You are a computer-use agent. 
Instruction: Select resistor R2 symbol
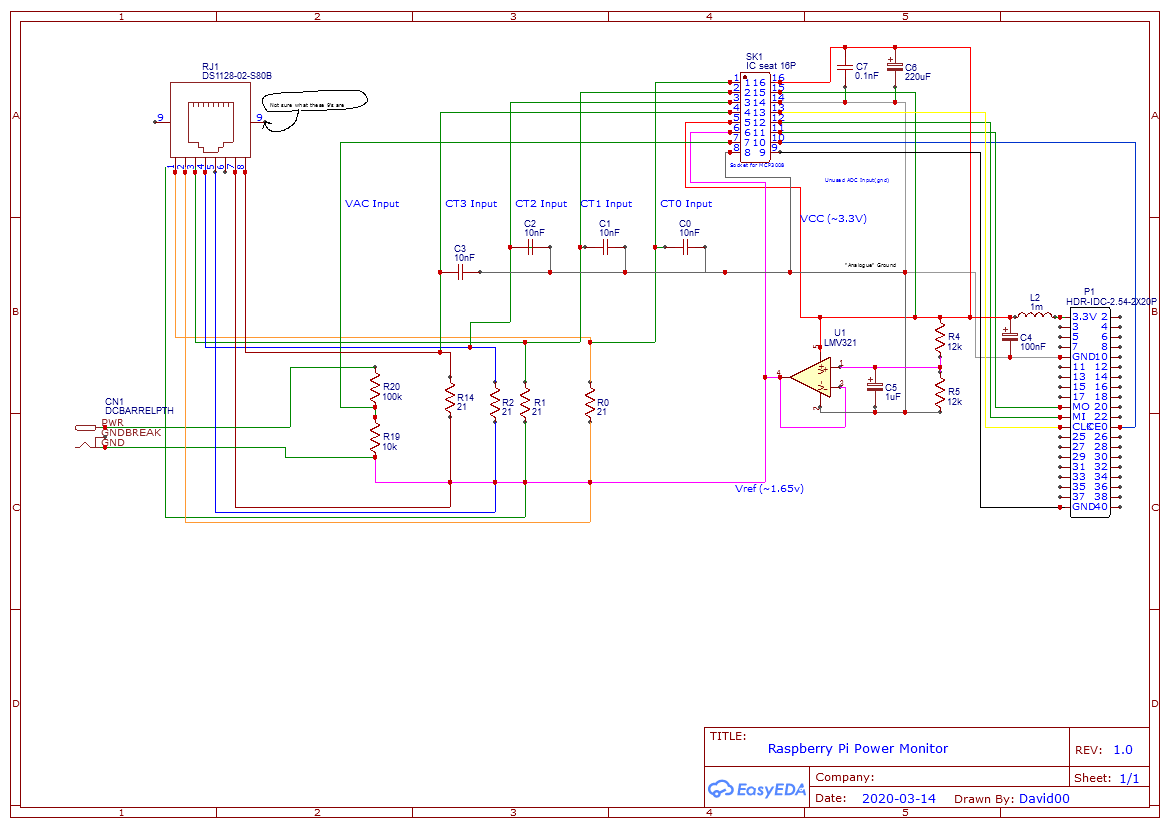(495, 402)
